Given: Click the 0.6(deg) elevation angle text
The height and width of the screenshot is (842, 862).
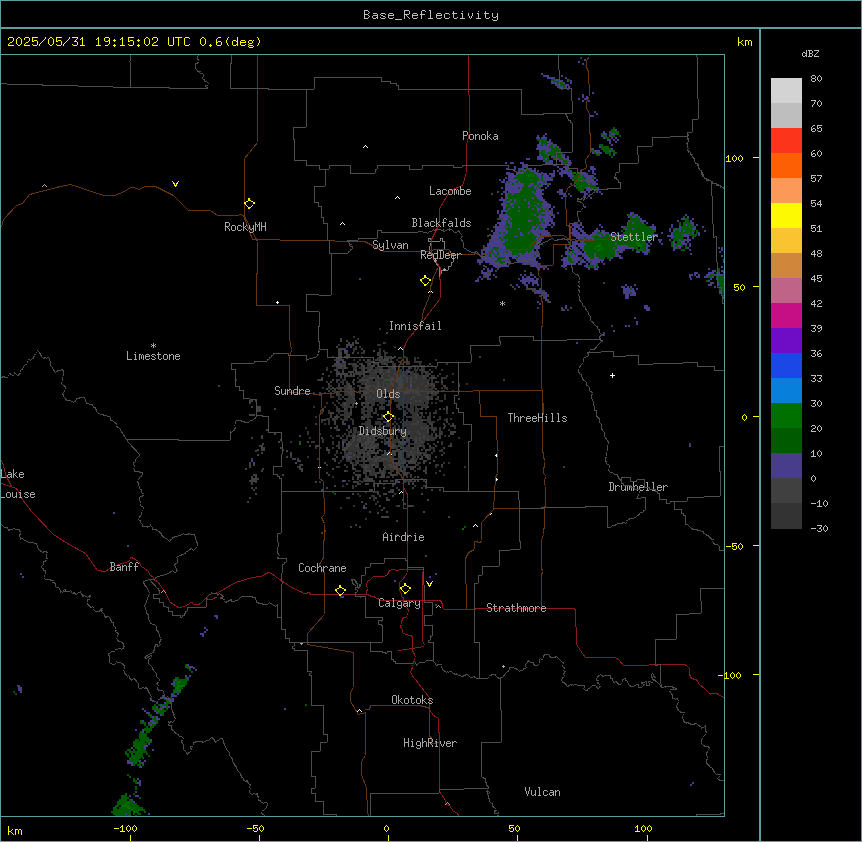Looking at the screenshot, I should pyautogui.click(x=230, y=42).
